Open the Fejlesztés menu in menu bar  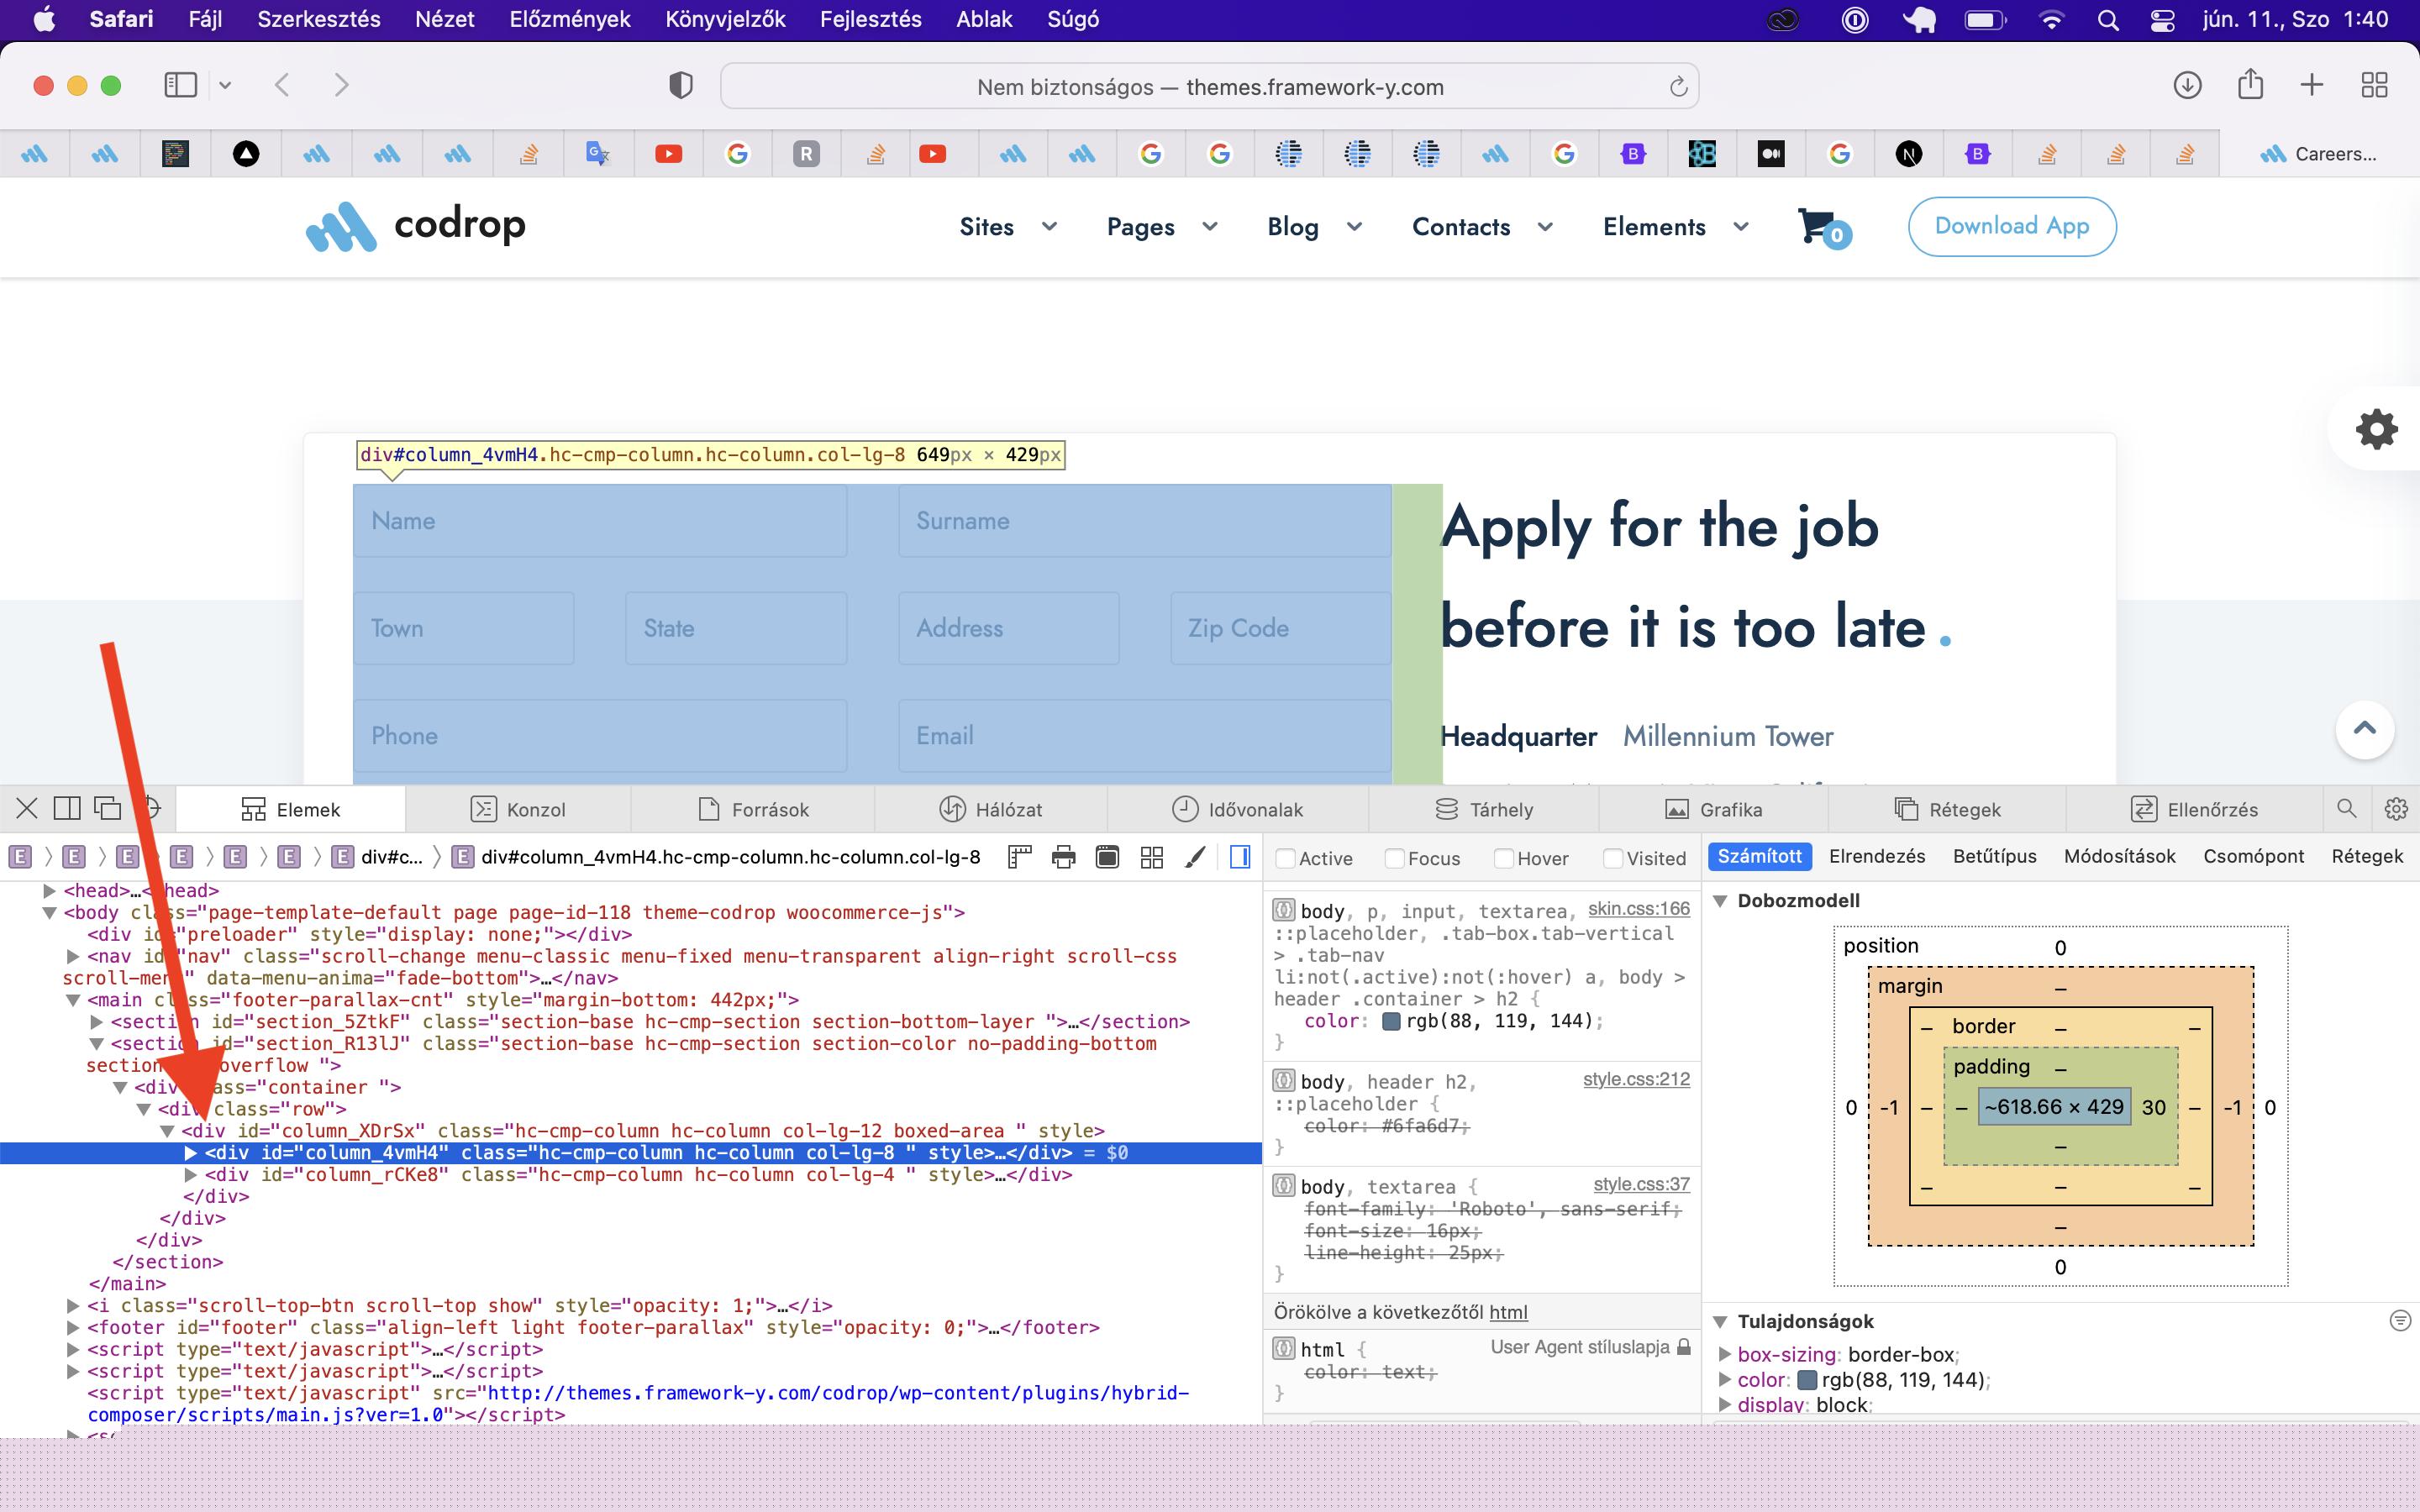click(870, 19)
